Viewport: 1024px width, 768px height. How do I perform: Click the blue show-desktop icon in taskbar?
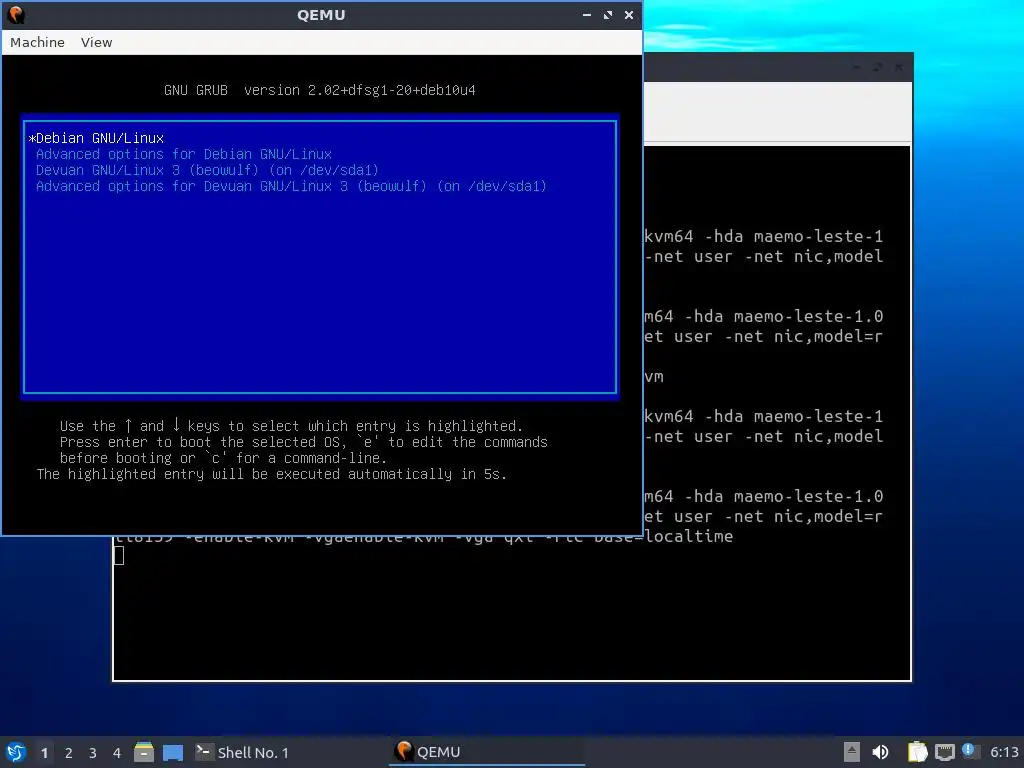tap(172, 752)
